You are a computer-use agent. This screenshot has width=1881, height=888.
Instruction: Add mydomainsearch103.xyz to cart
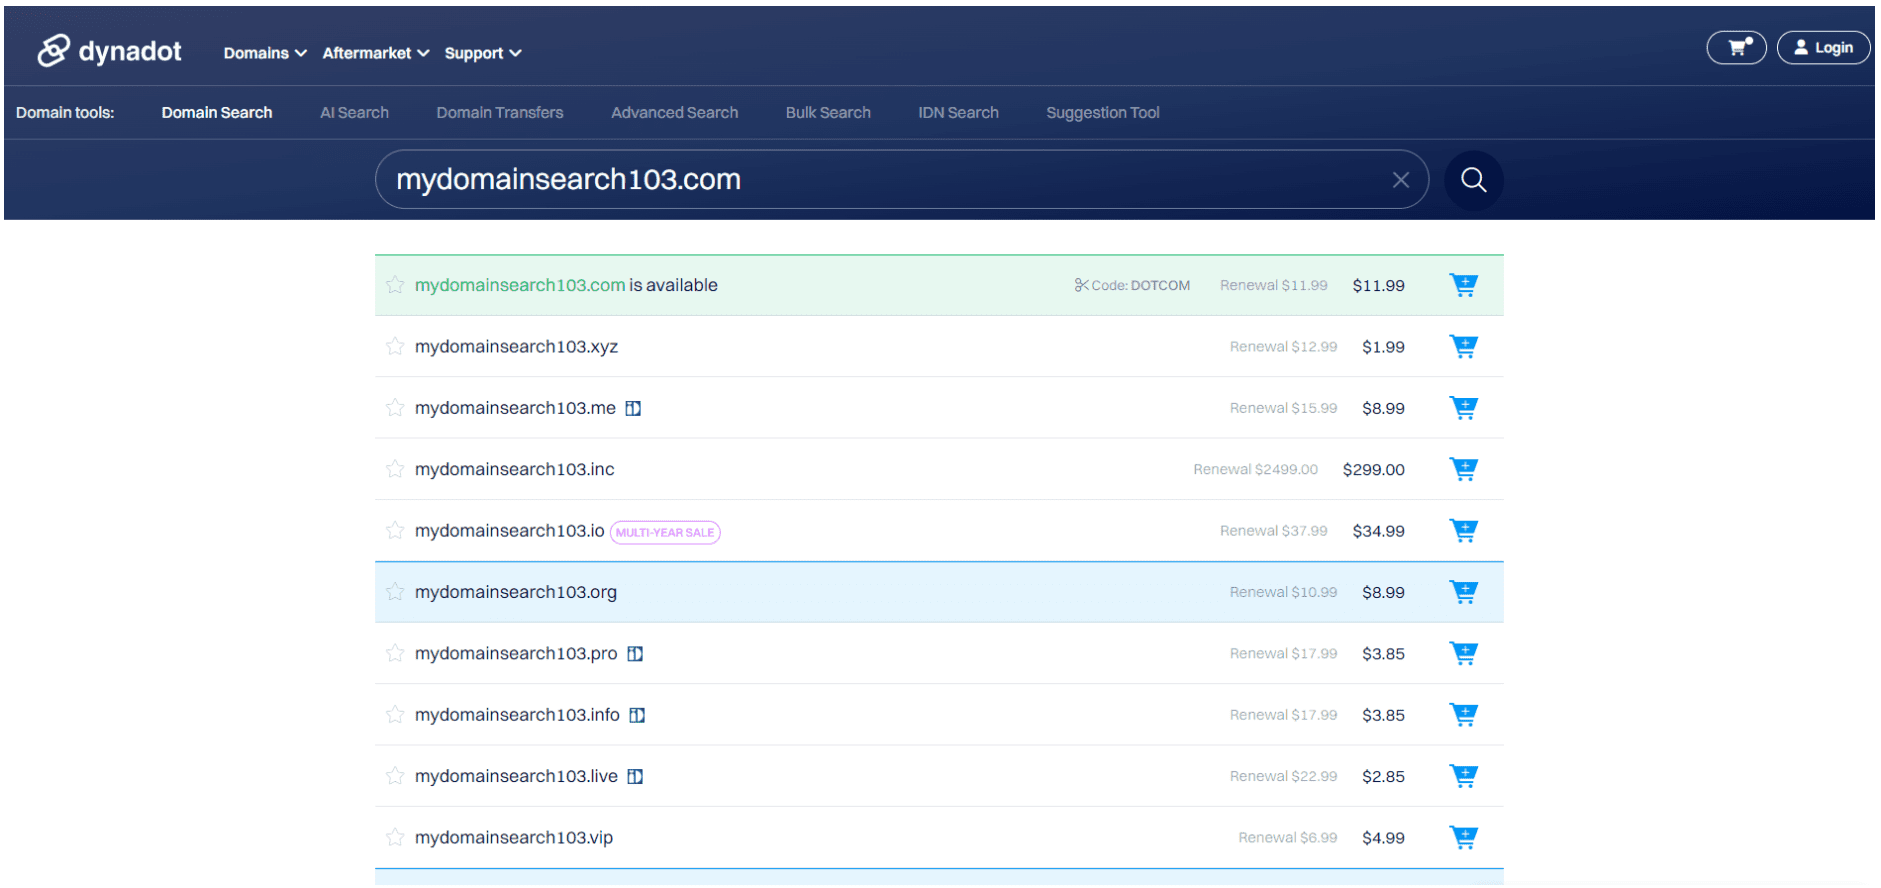tap(1463, 347)
